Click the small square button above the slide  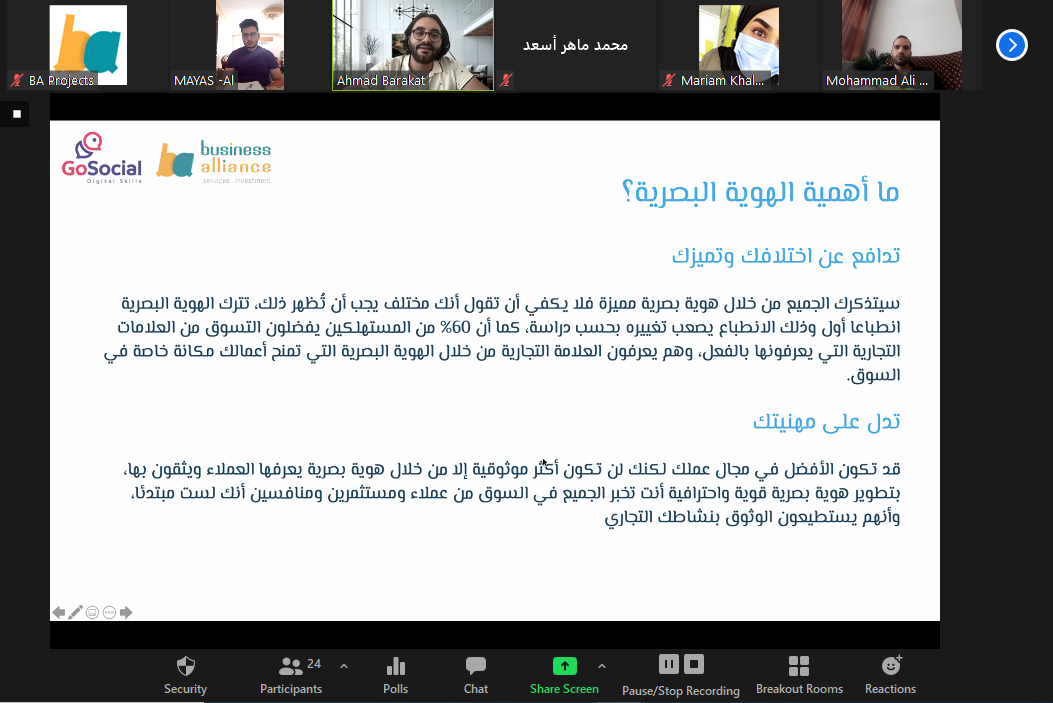tap(16, 114)
